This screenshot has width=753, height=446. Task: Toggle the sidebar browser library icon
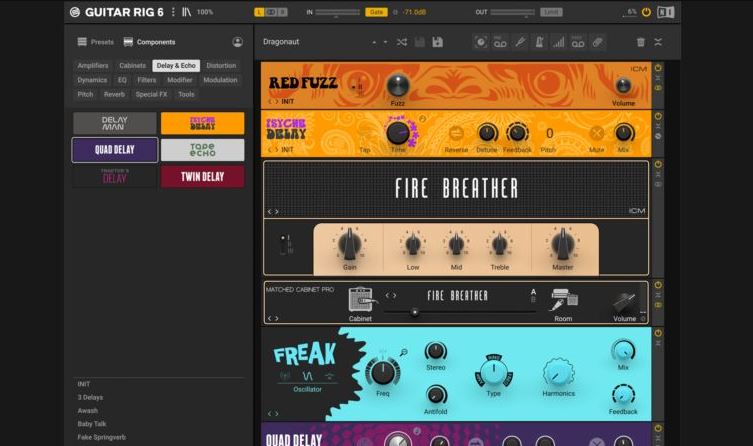click(x=186, y=12)
